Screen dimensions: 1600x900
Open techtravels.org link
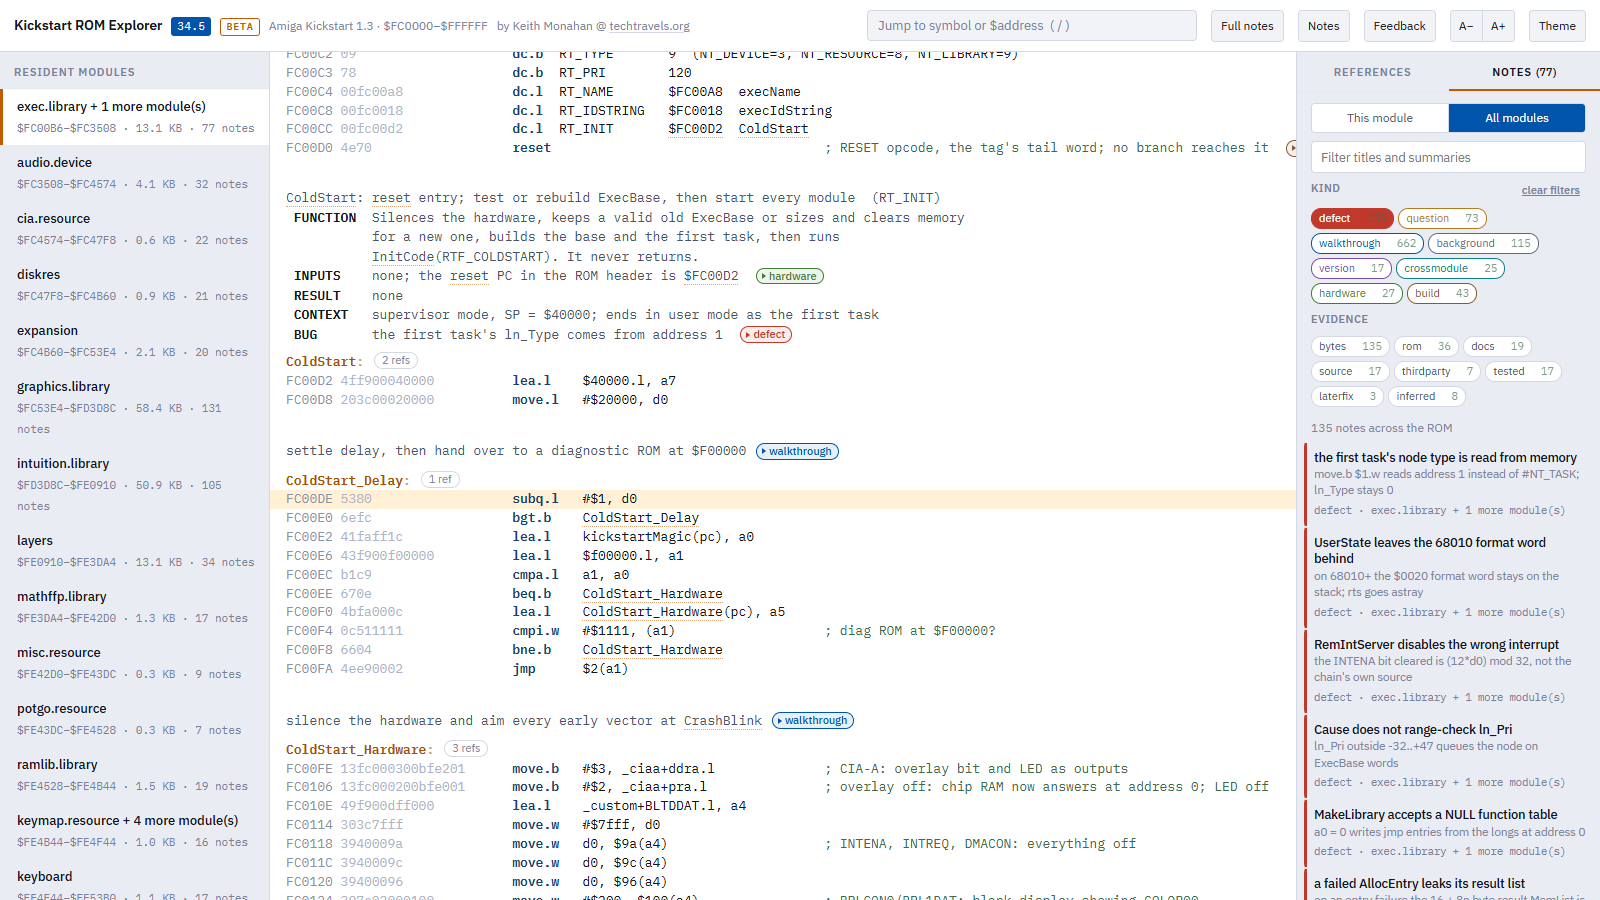click(649, 26)
